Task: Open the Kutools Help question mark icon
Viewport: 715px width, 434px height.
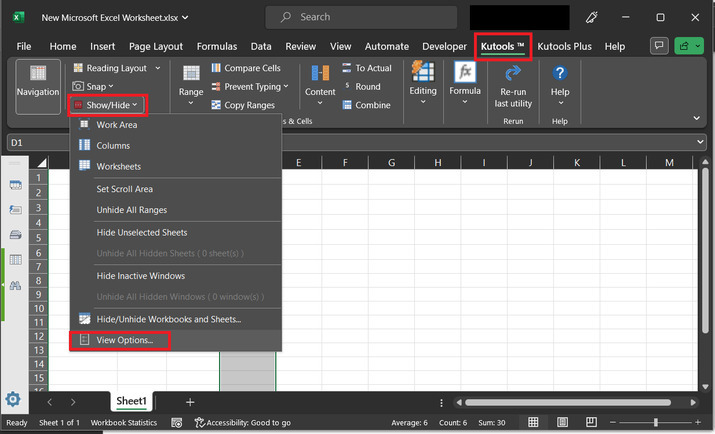Action: click(560, 73)
